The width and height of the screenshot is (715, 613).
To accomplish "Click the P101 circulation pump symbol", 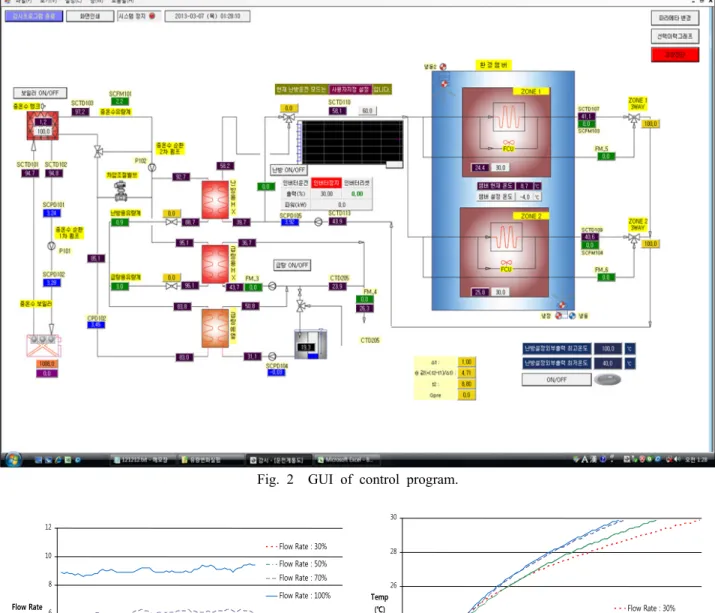I will (x=52, y=246).
